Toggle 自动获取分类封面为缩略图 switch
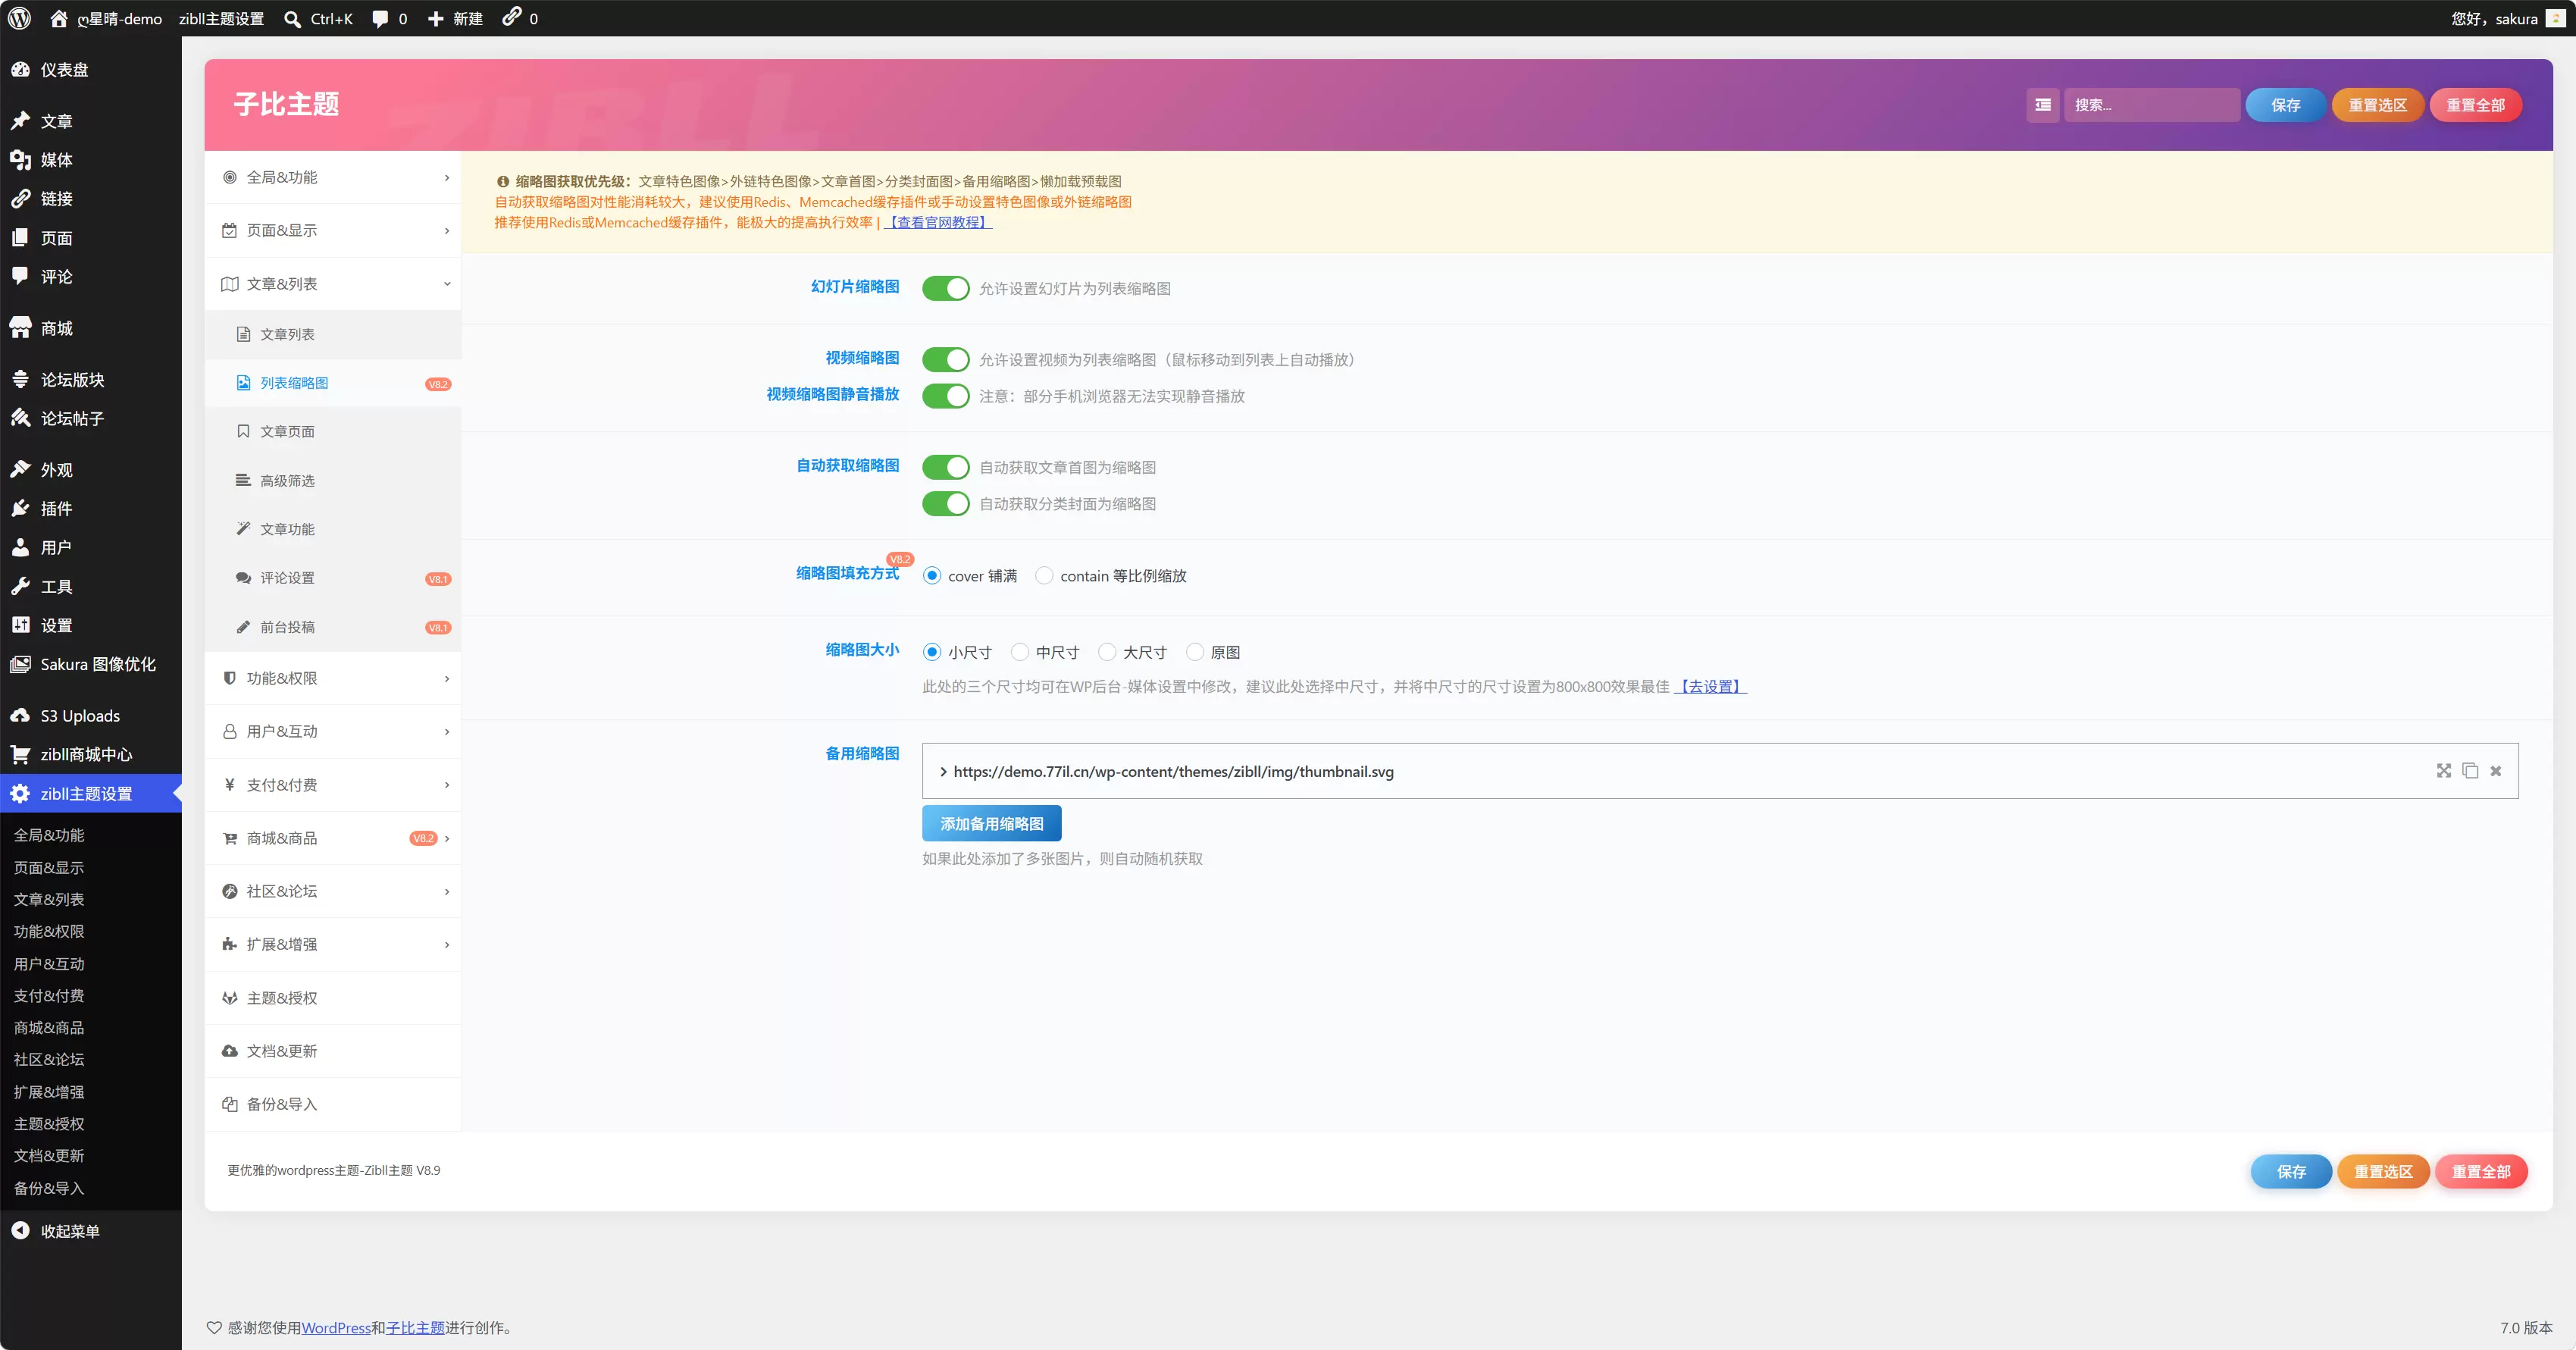Image resolution: width=2576 pixels, height=1350 pixels. pyautogui.click(x=945, y=503)
